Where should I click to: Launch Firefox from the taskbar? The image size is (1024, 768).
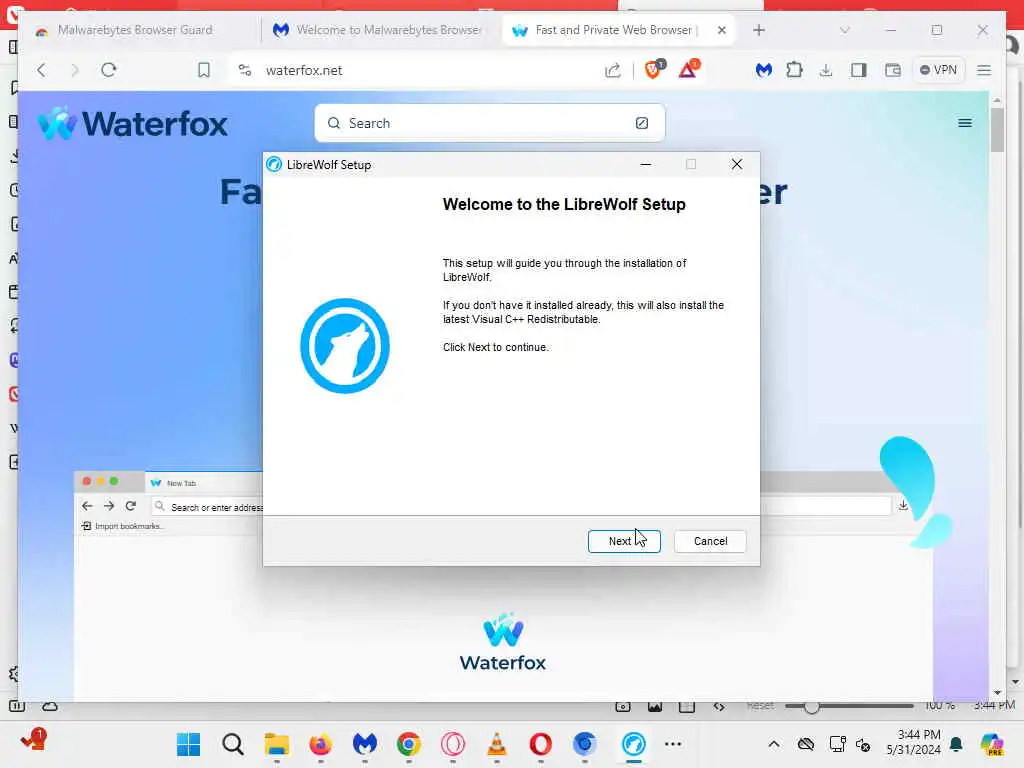[x=321, y=744]
